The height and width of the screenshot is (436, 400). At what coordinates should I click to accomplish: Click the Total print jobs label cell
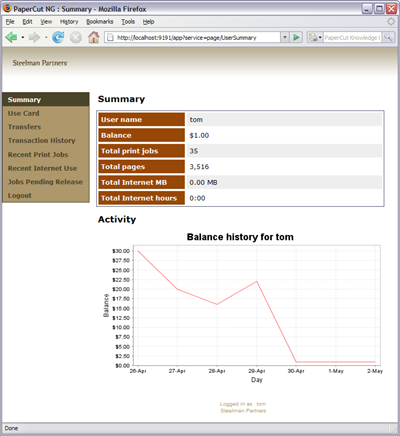pos(141,151)
